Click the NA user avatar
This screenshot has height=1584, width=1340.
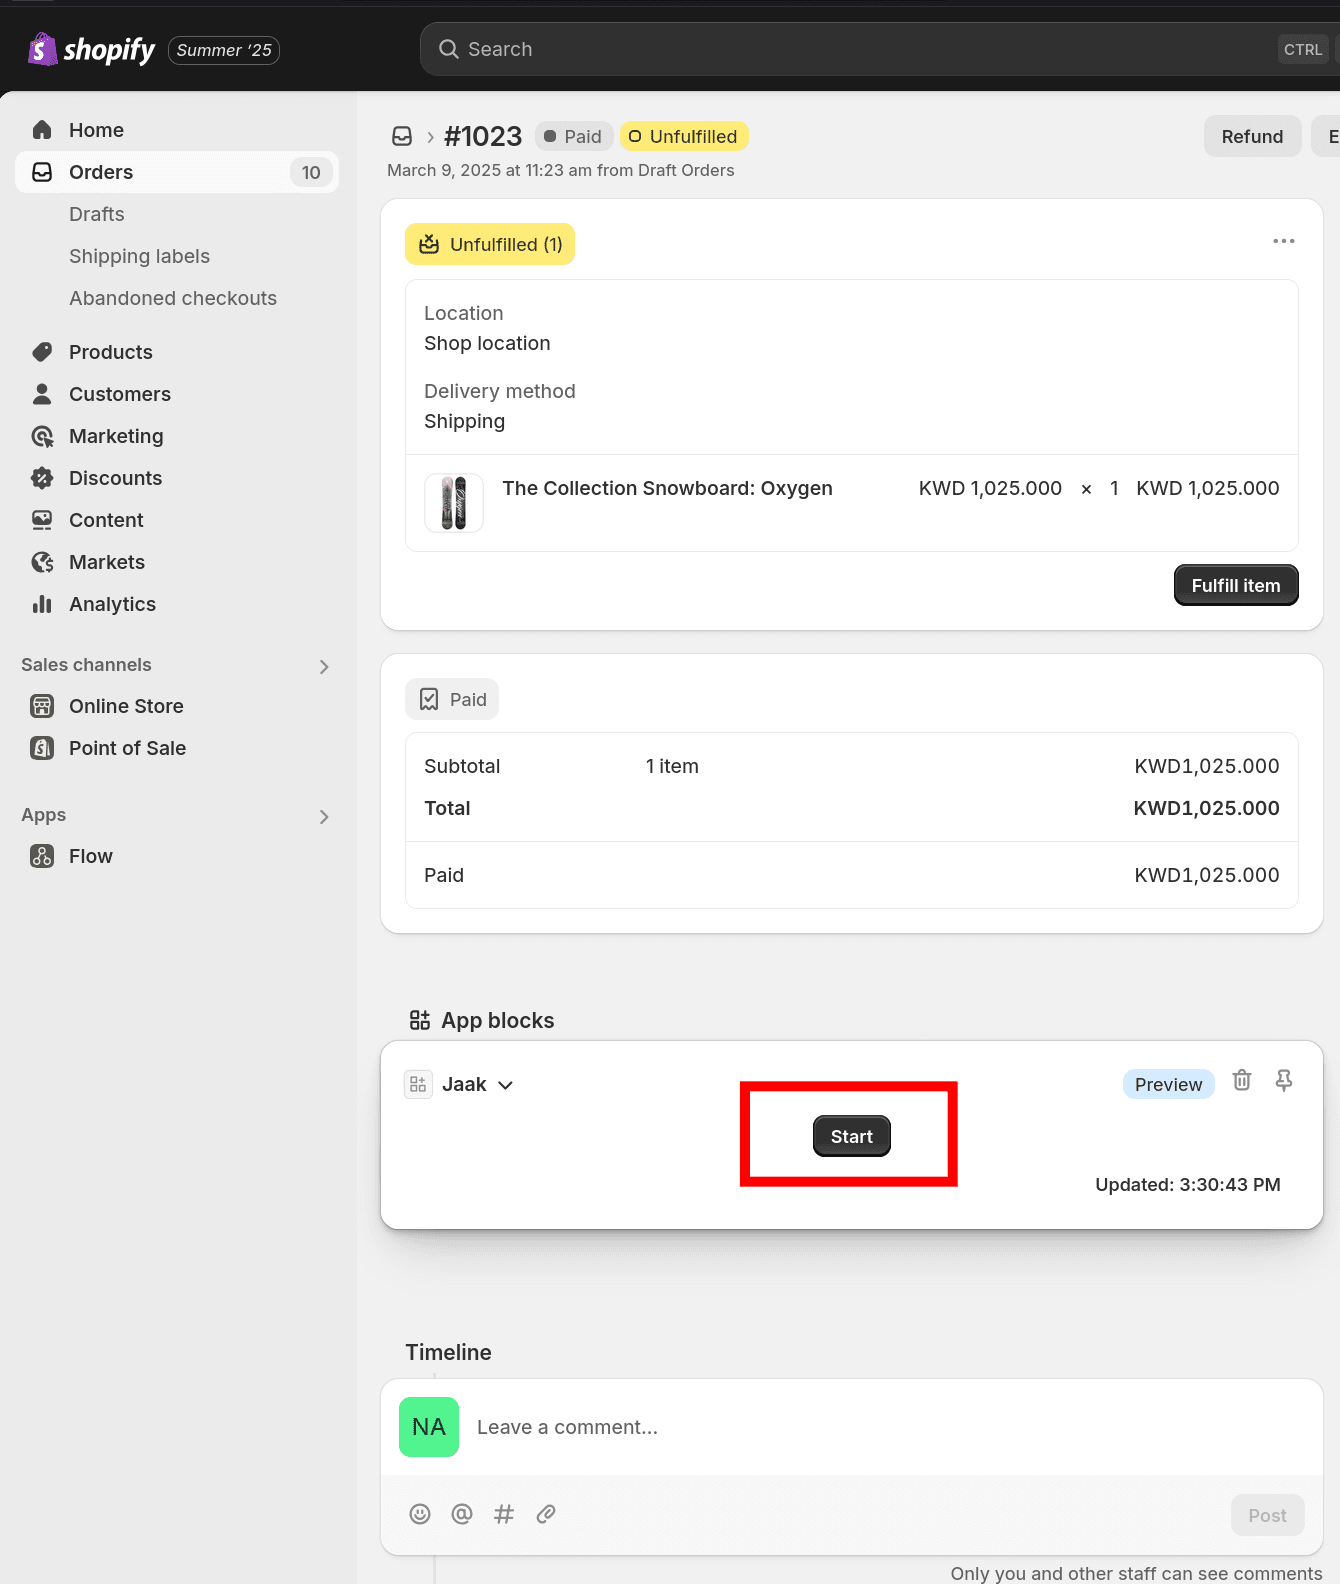click(x=429, y=1427)
